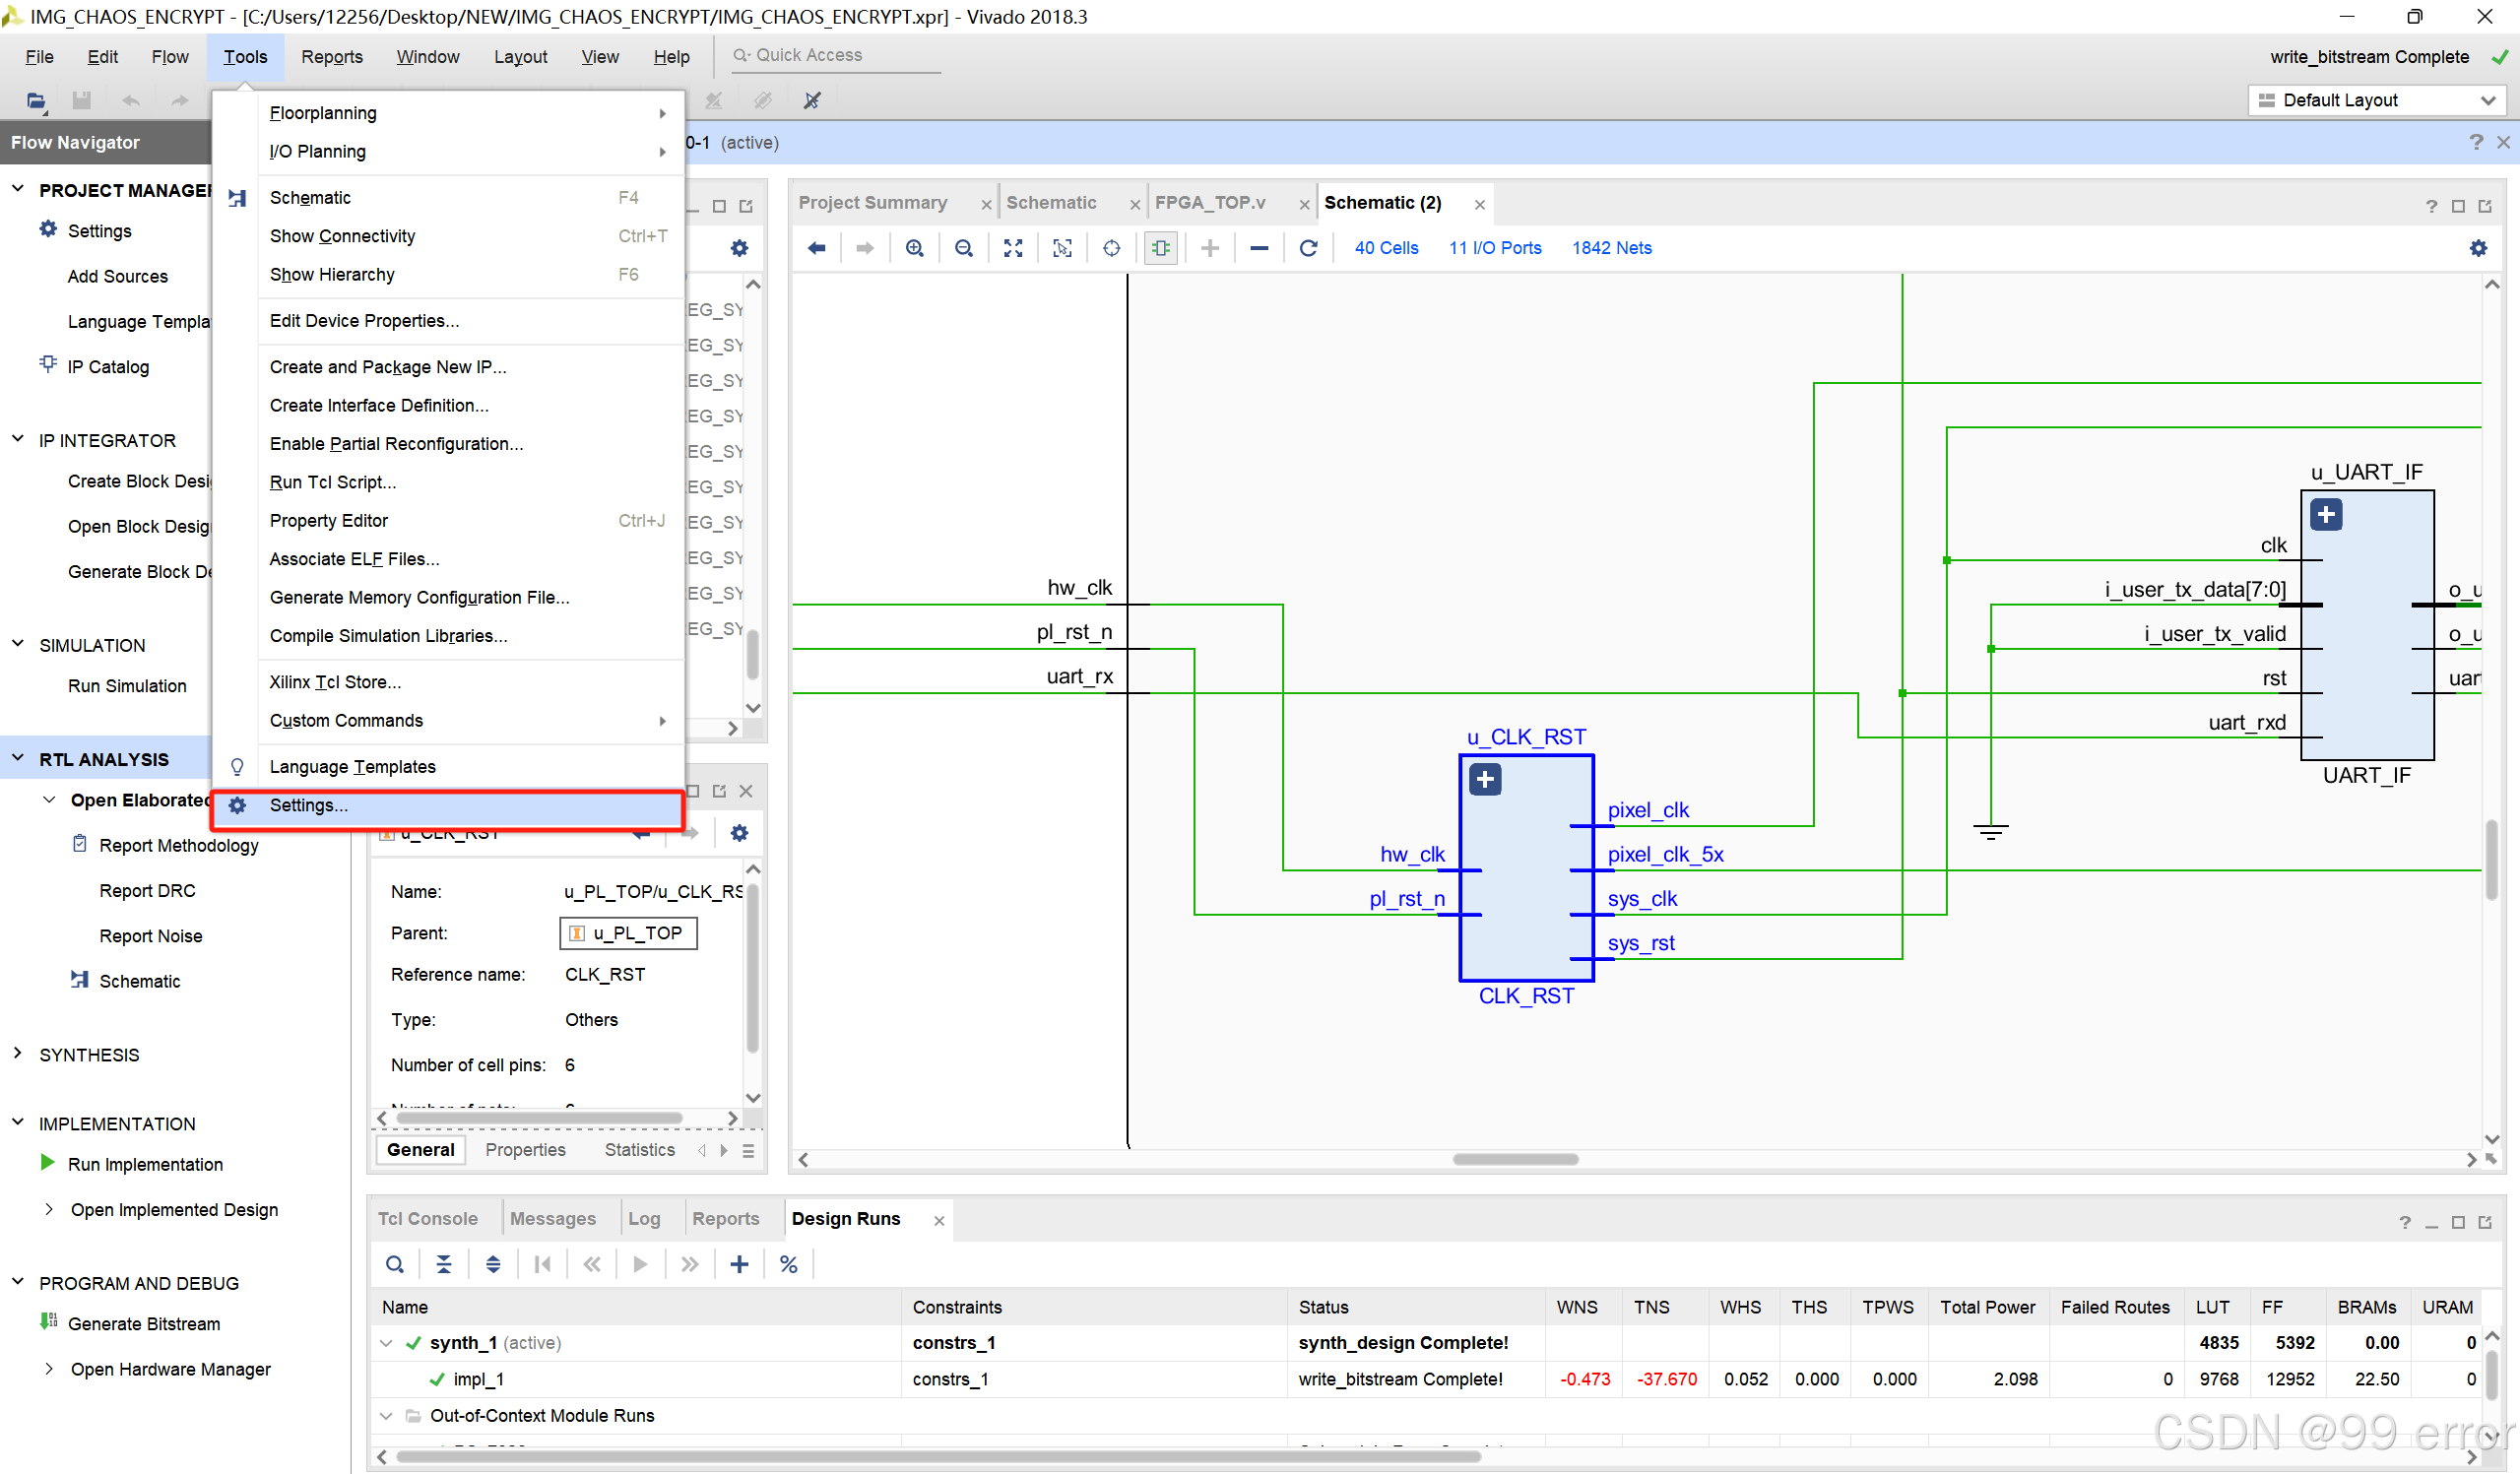Open the Default Layout dropdown
The width and height of the screenshot is (2520, 1474).
(x=2375, y=100)
